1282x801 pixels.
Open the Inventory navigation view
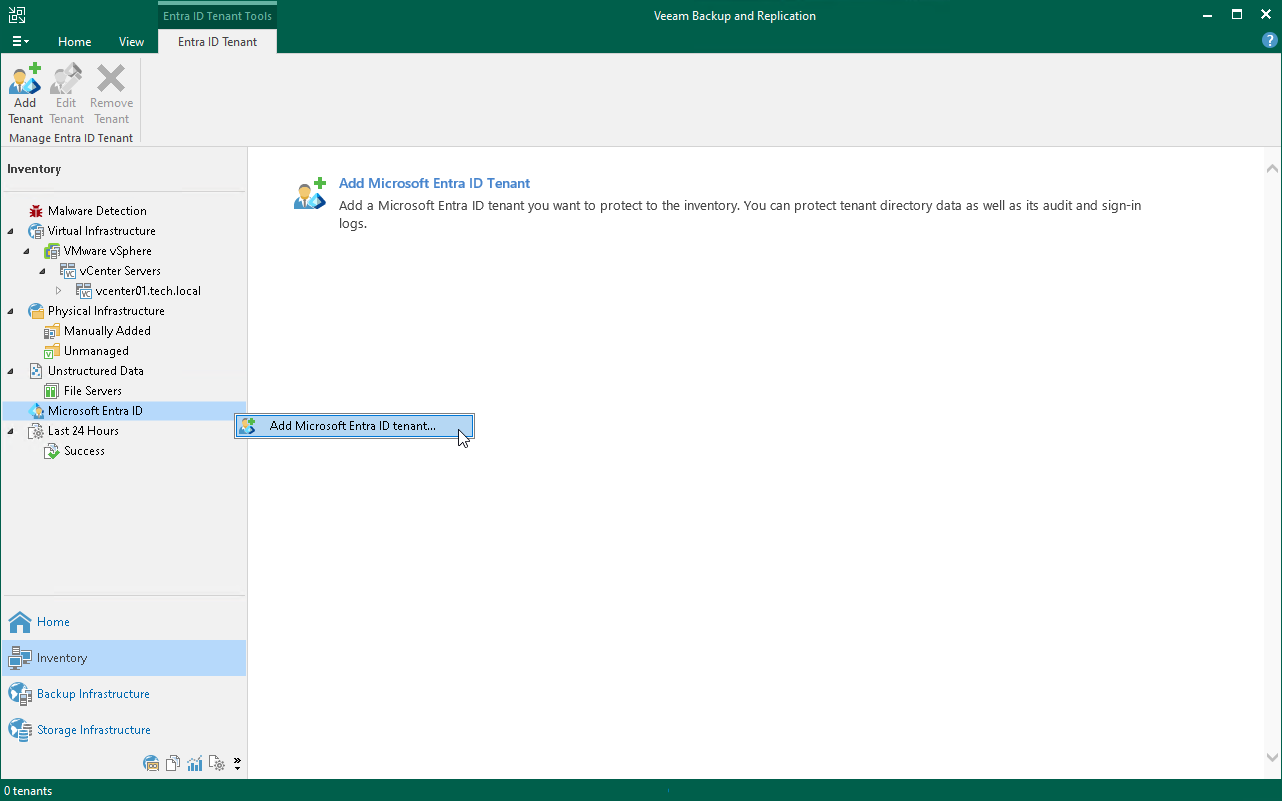[124, 658]
